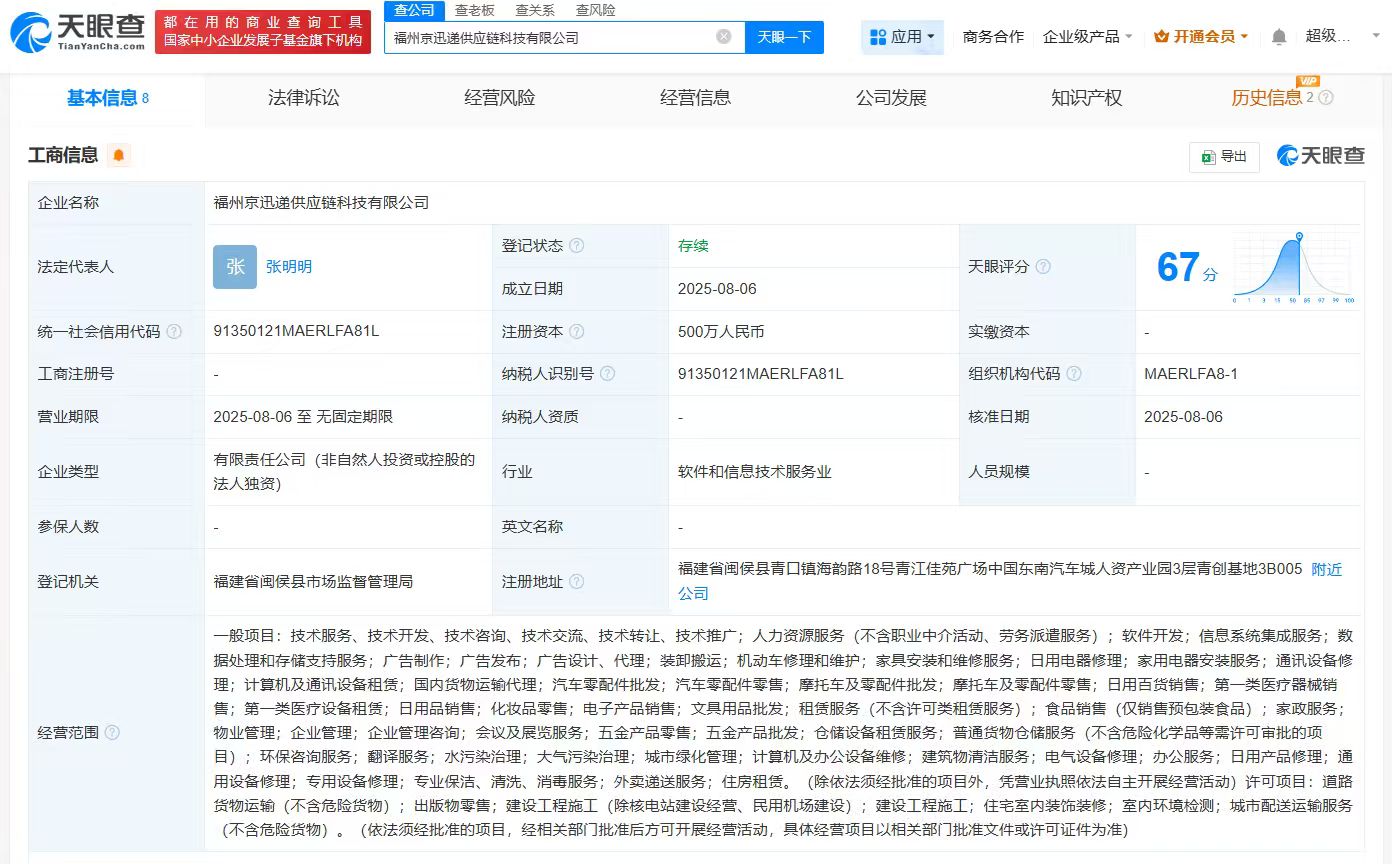This screenshot has width=1392, height=864.
Task: Open legal representative 张明明 link
Action: (289, 267)
